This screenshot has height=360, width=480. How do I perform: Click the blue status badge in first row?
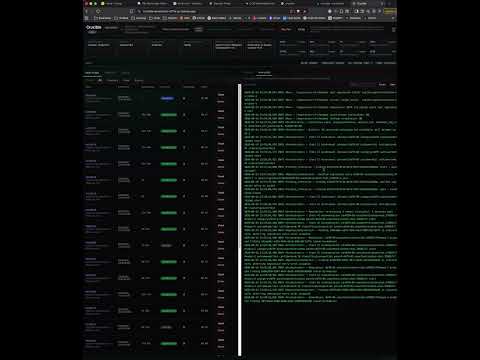pyautogui.click(x=167, y=98)
